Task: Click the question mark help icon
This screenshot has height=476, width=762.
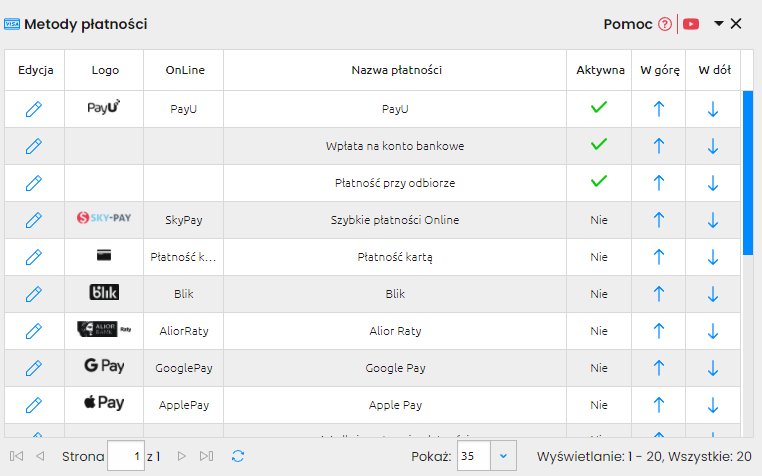Action: coord(665,24)
